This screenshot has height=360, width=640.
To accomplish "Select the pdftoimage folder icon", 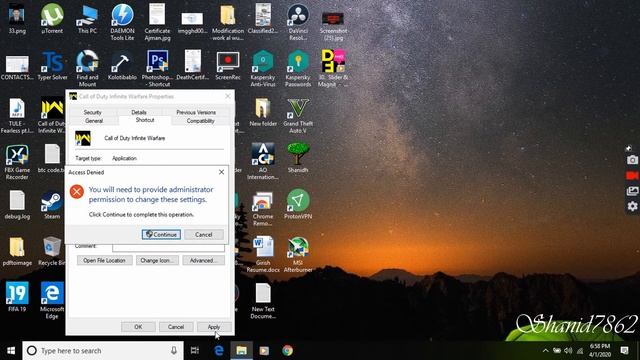I will (17, 251).
